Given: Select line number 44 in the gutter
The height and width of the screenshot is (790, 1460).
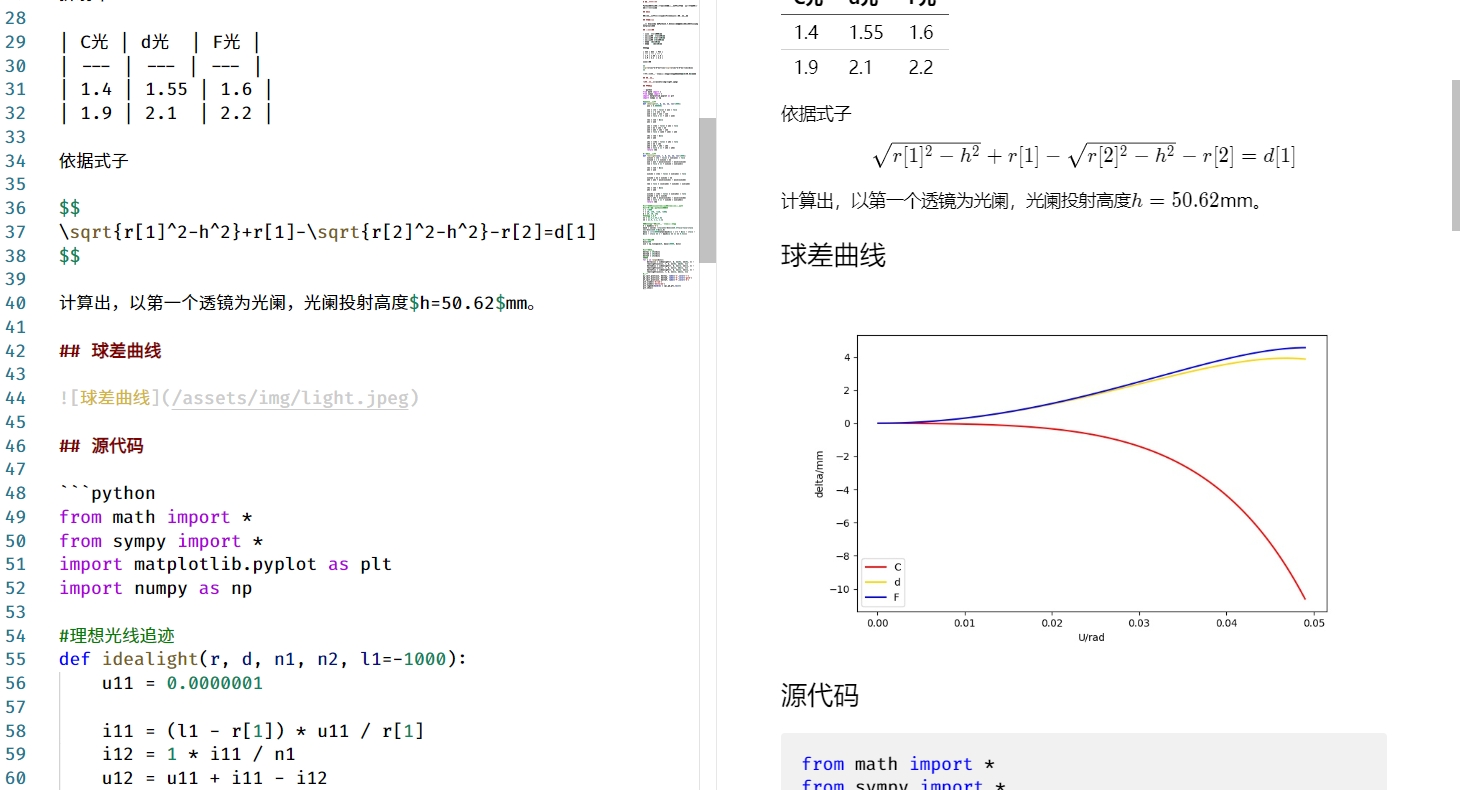Looking at the screenshot, I should click(x=16, y=398).
